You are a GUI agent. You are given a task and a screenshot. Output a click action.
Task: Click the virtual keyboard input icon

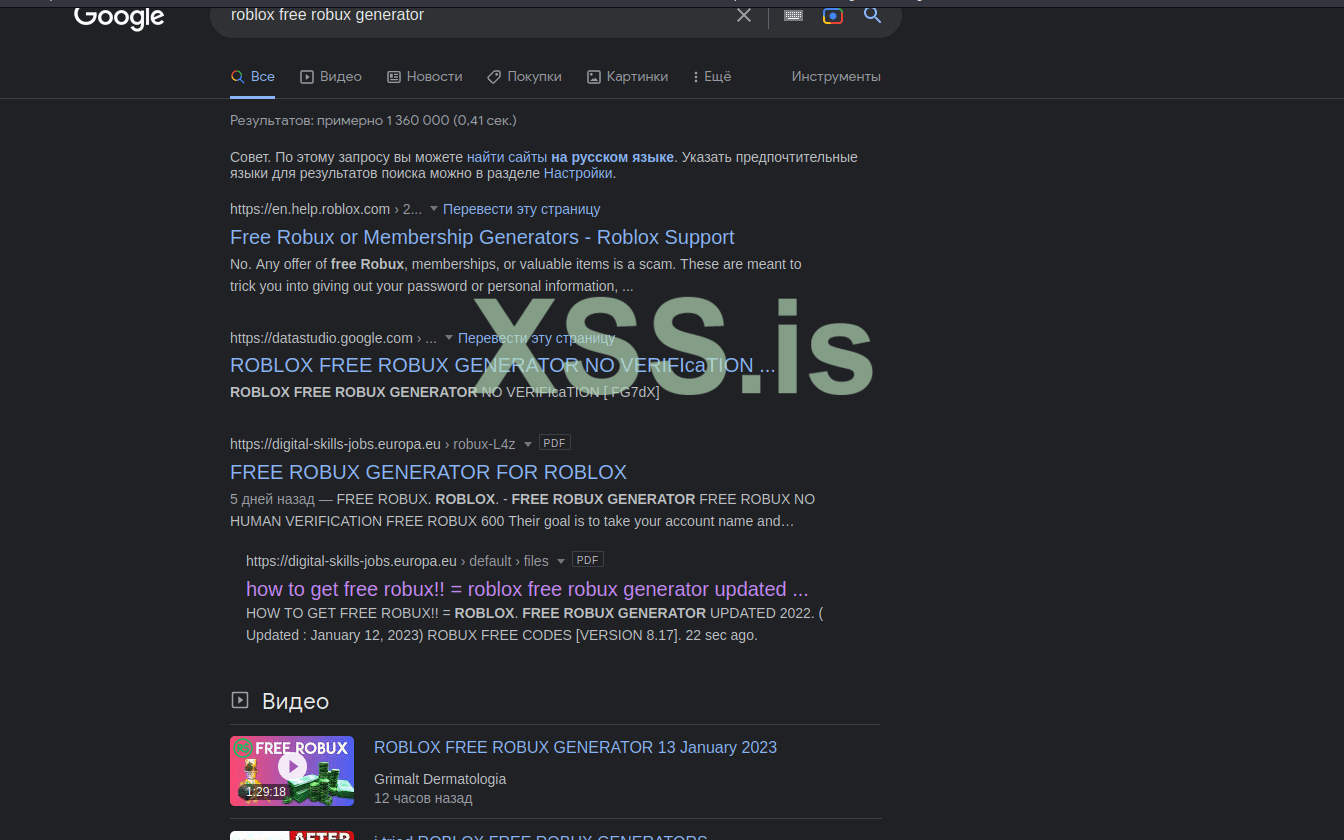(793, 15)
